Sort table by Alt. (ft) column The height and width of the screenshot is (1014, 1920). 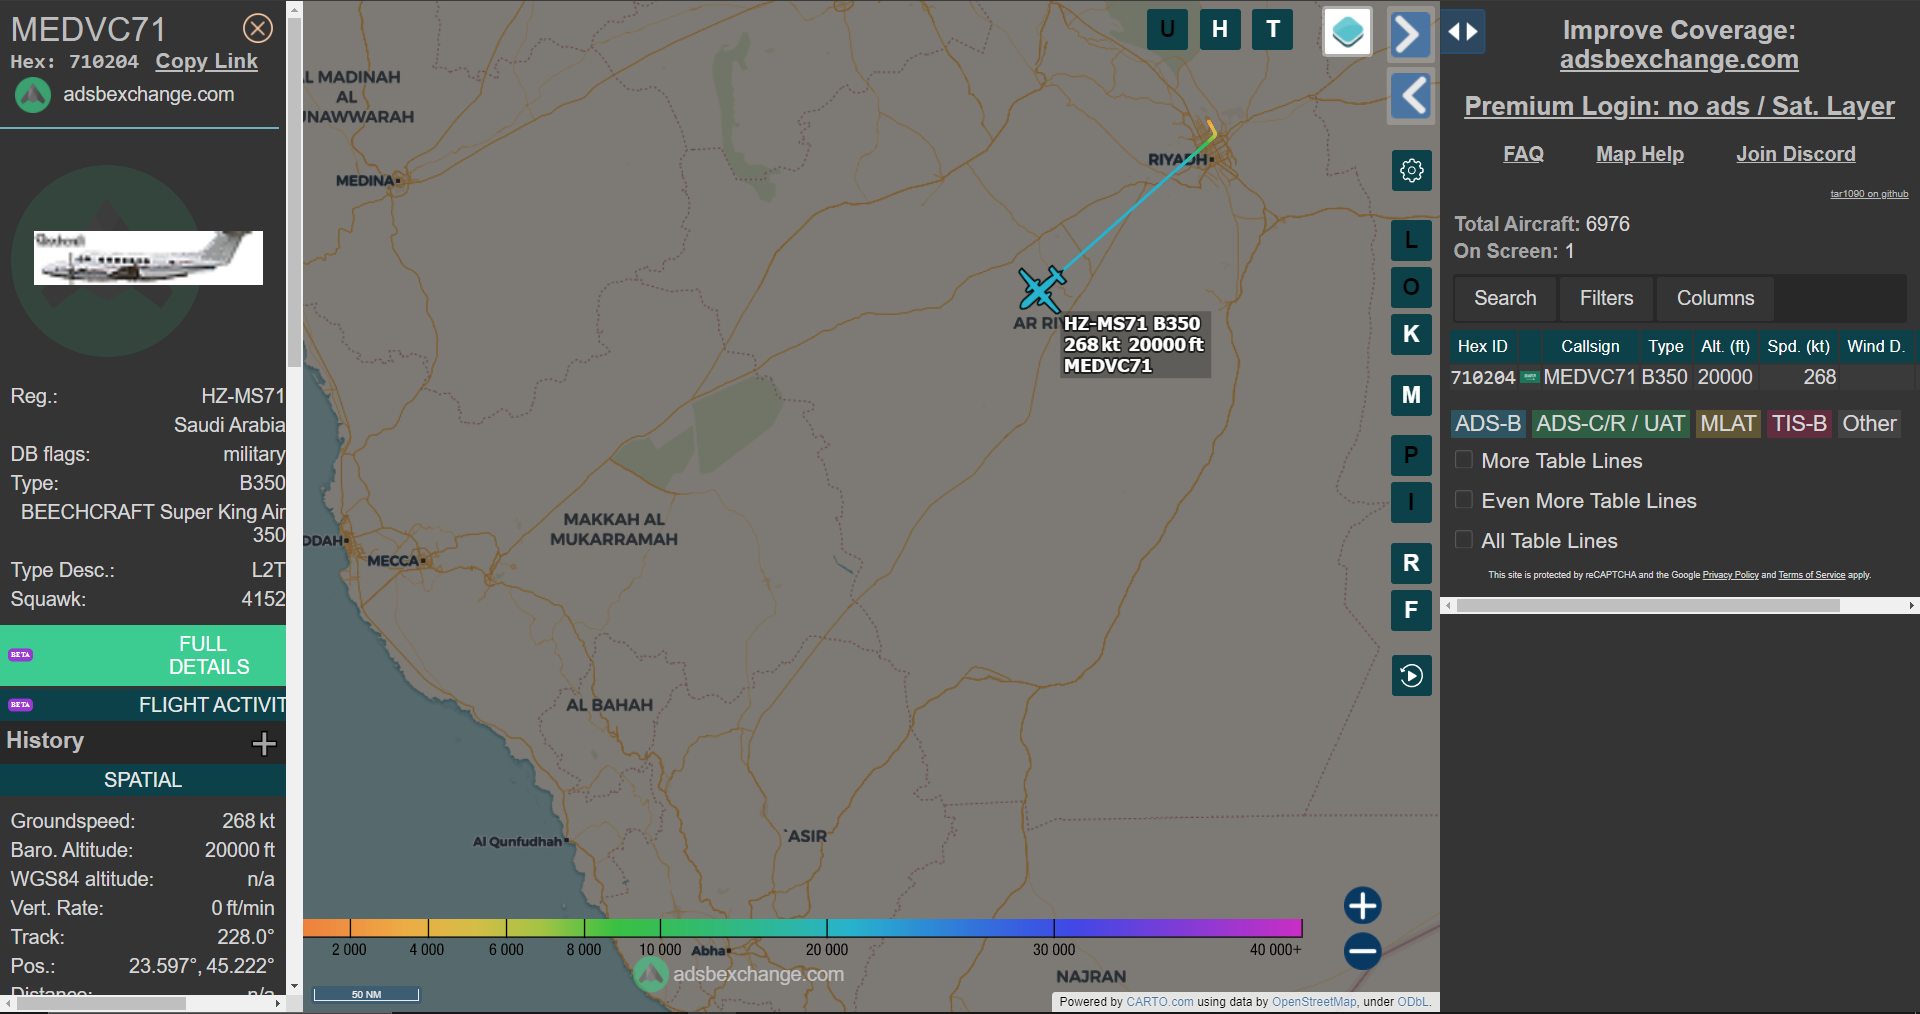point(1725,346)
